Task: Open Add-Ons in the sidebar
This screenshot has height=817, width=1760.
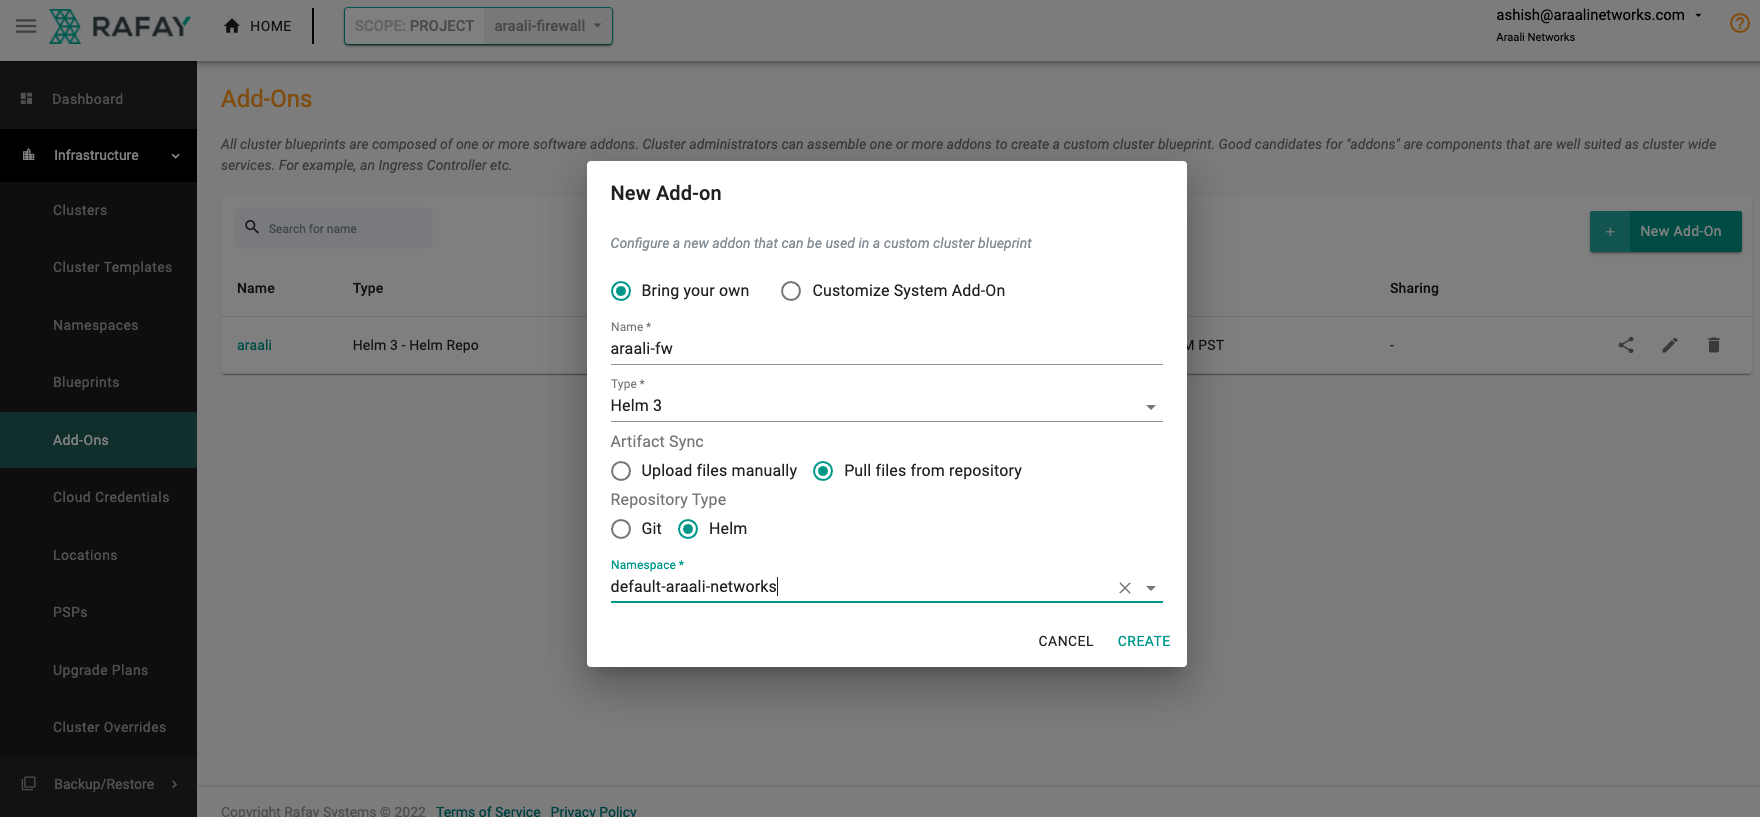Action: (x=98, y=440)
